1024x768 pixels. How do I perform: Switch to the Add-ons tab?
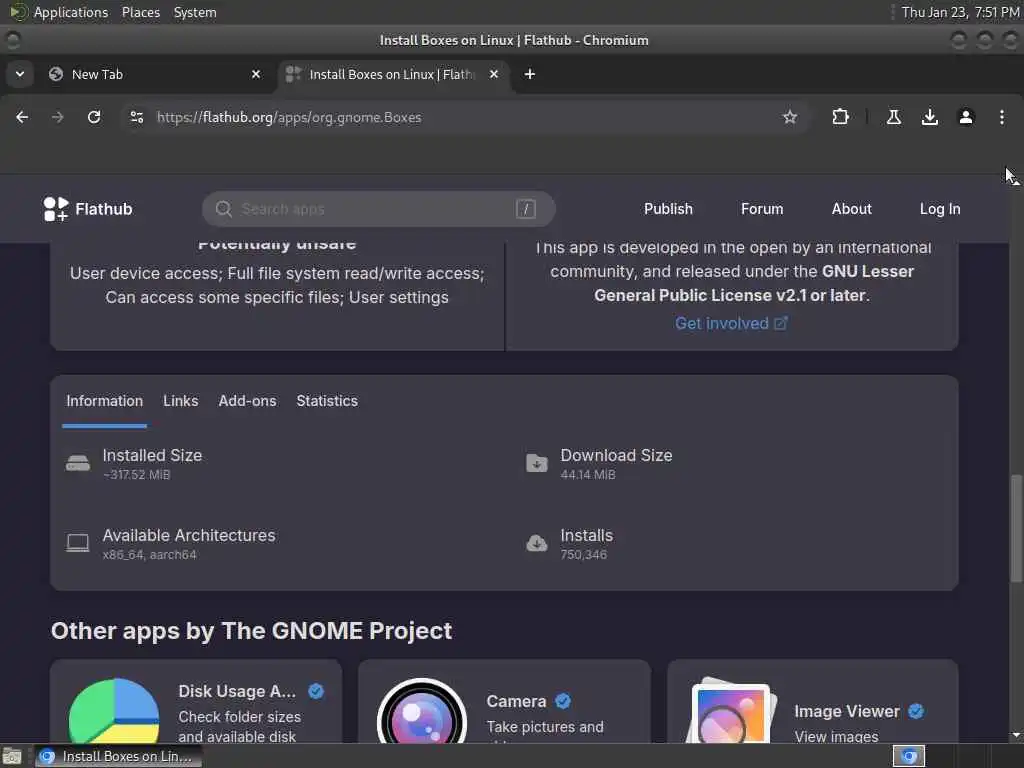click(247, 401)
